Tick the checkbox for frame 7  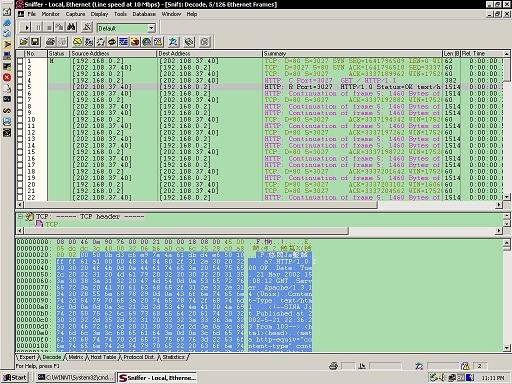pyautogui.click(x=20, y=100)
